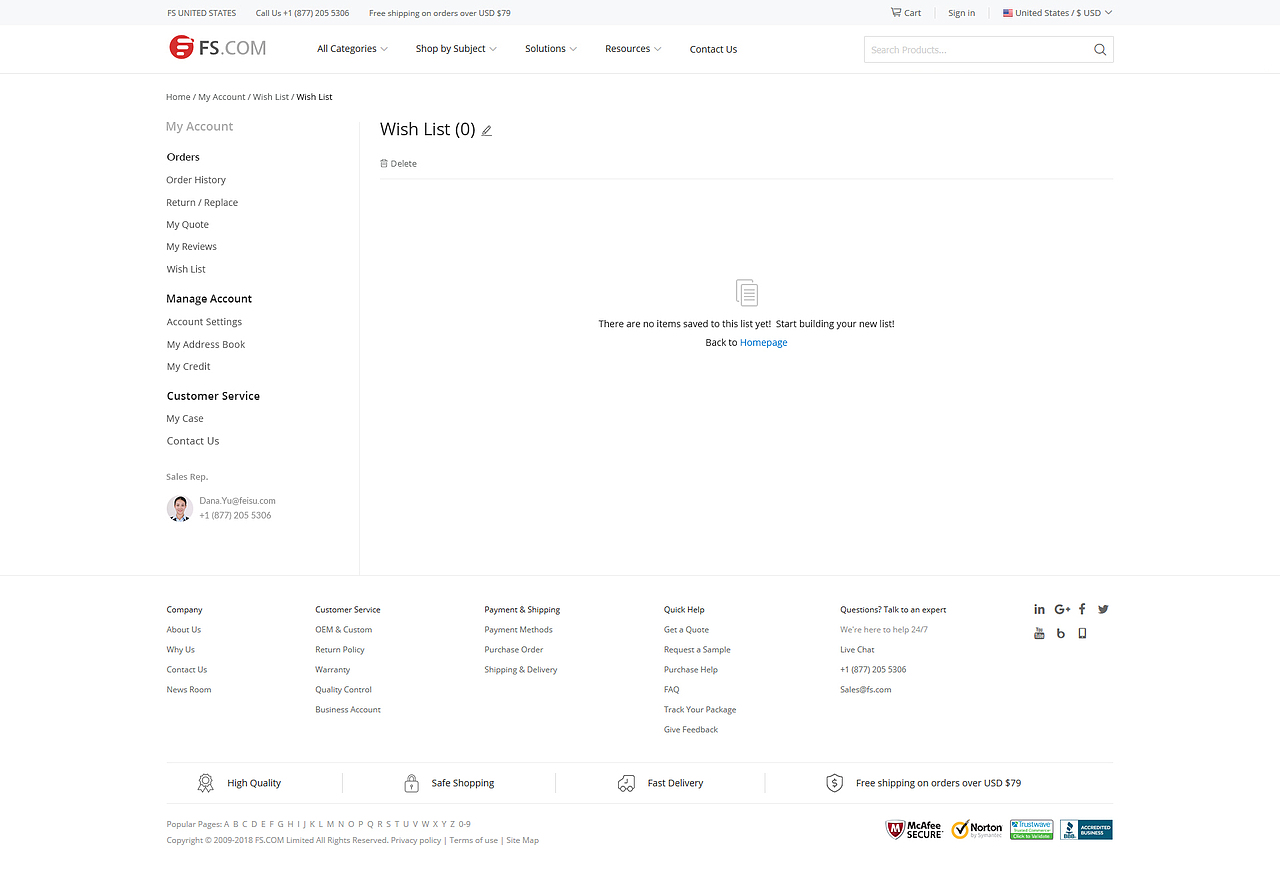Viewport: 1280px width, 873px height.
Task: Click the Homepage link
Action: point(764,342)
